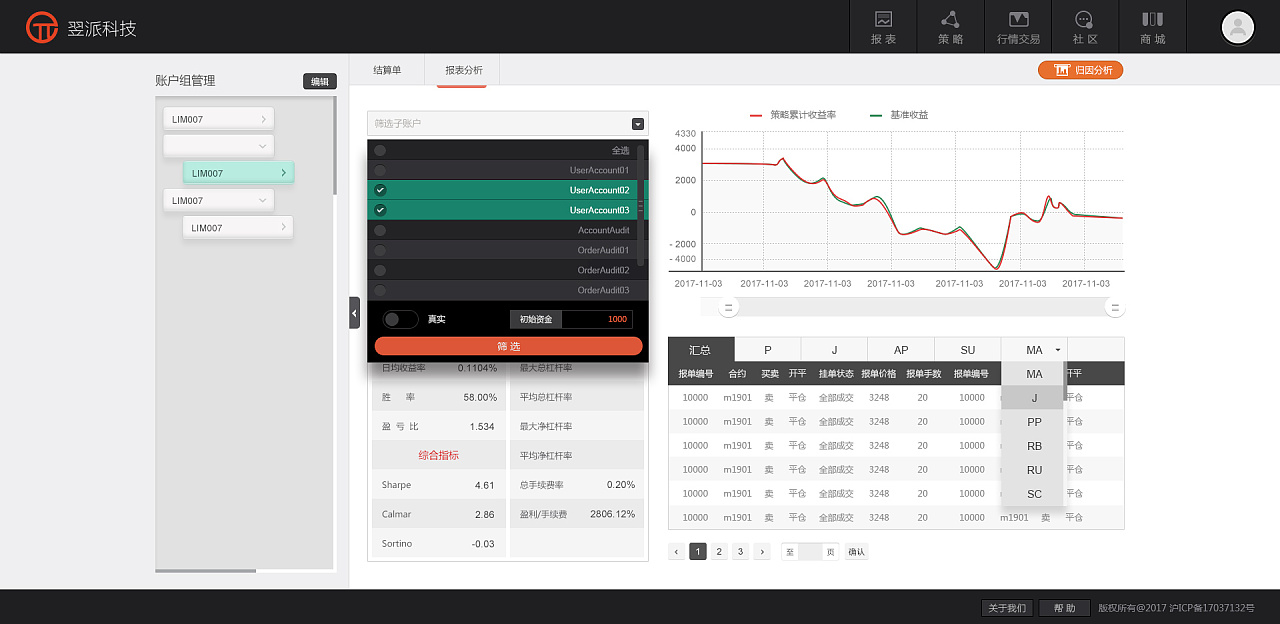Select the 汇总 summary tab
1280x624 pixels.
click(x=700, y=350)
